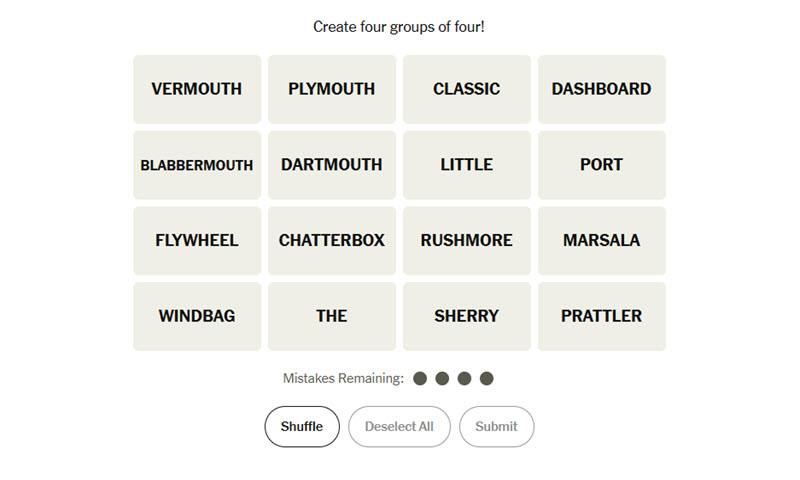Select the VERMOUTH word tile

pos(197,89)
